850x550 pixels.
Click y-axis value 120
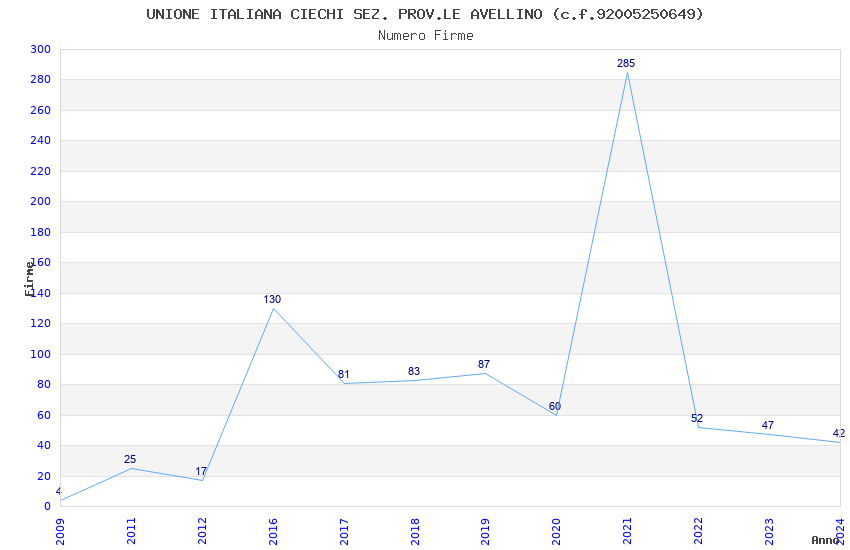(41, 323)
